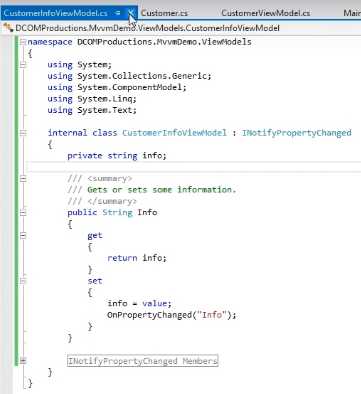Click the 'return info;' statement
Viewport: 361px width, 394px height.
(137, 258)
